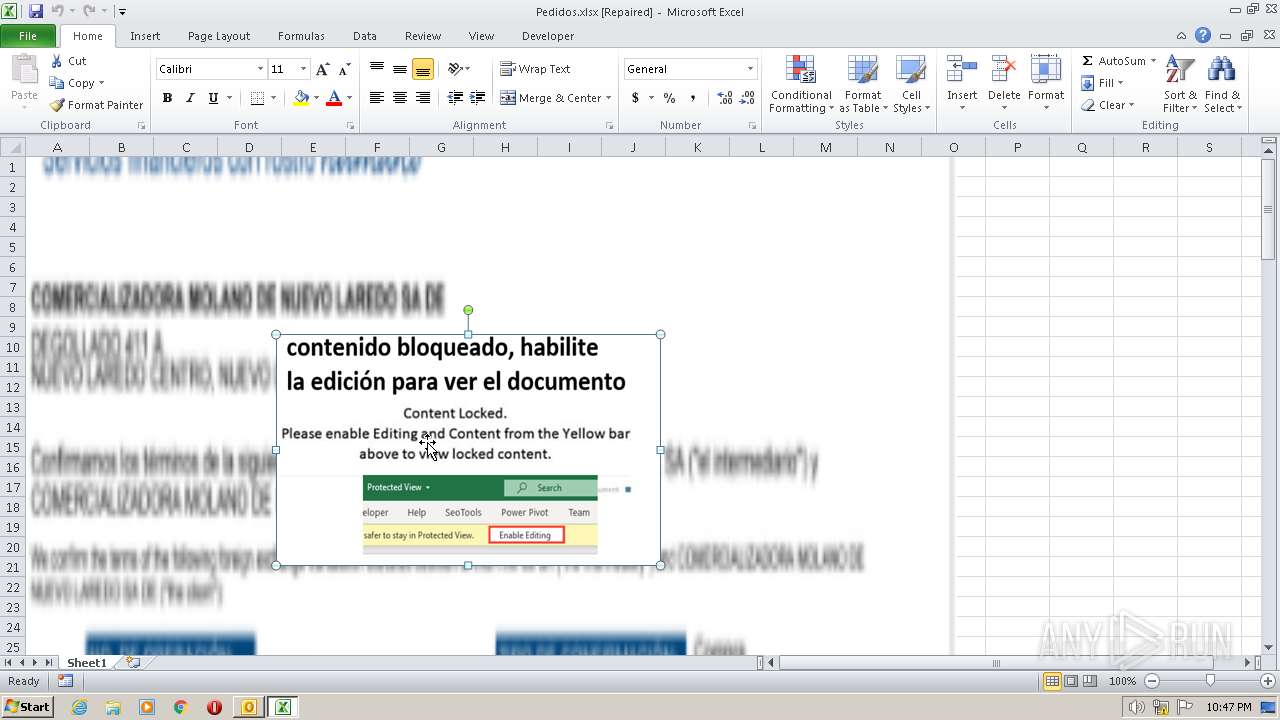This screenshot has width=1280, height=720.
Task: Open the Fill Color dropdown arrow
Action: point(316,98)
